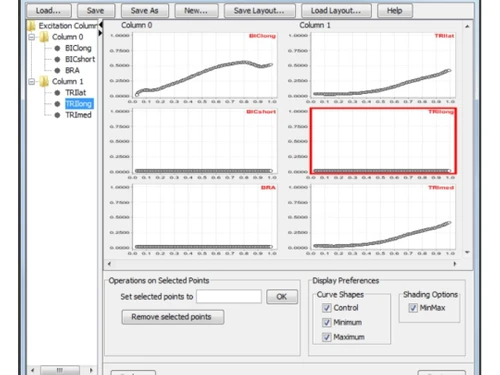
Task: Click tree panel scroll left arrow
Action: [x=32, y=370]
